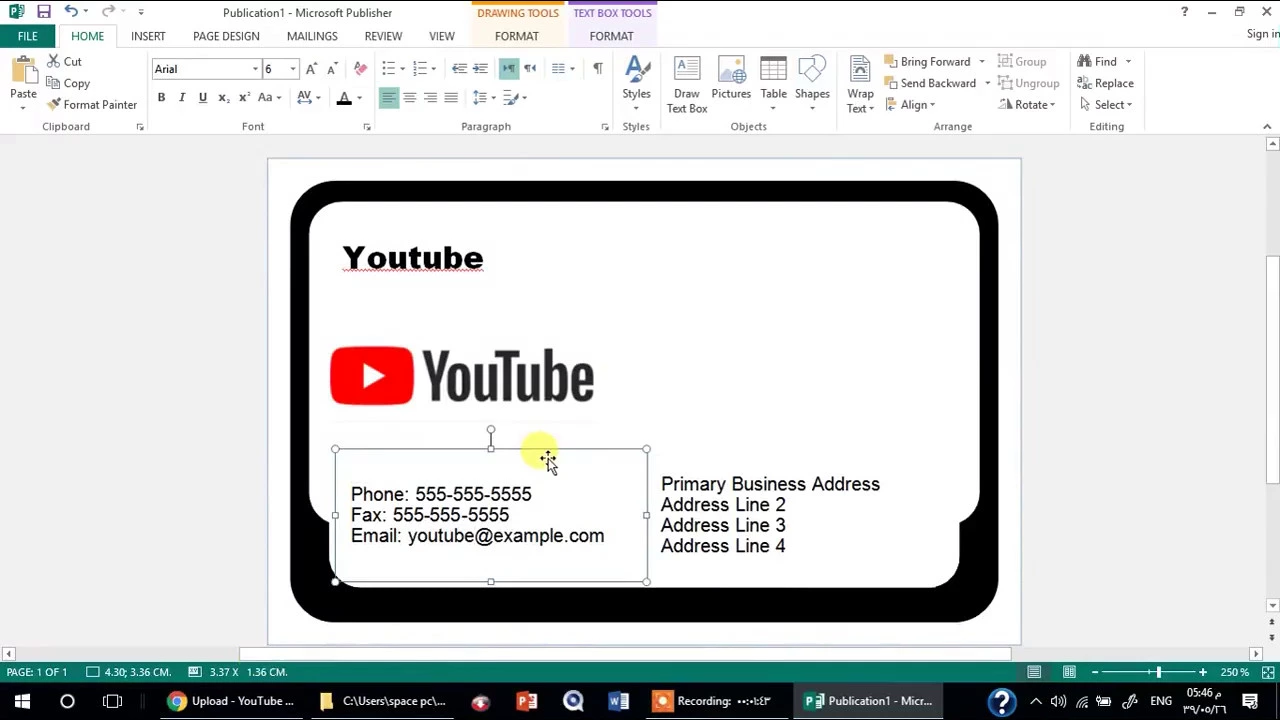Click the Find button

point(1097,62)
